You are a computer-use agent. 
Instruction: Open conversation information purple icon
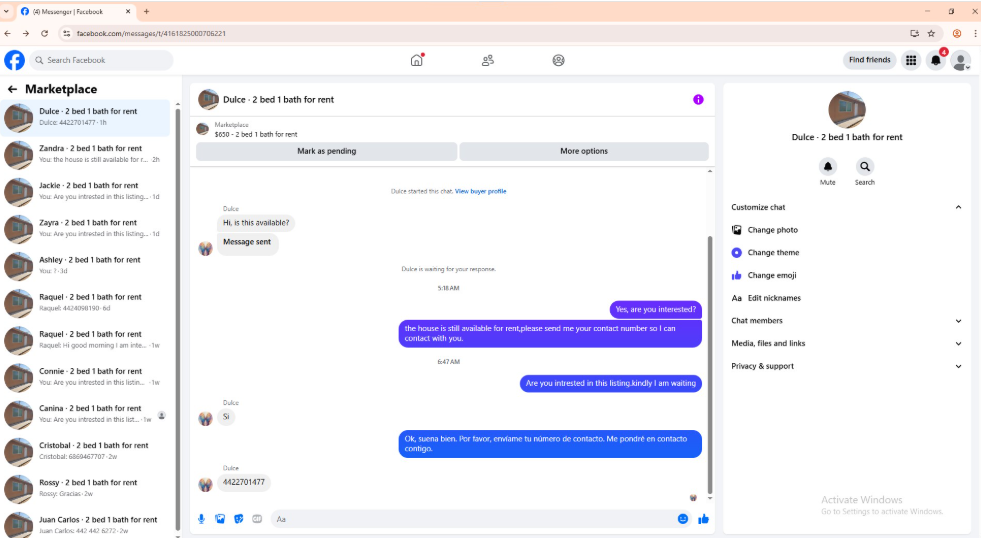tap(698, 99)
